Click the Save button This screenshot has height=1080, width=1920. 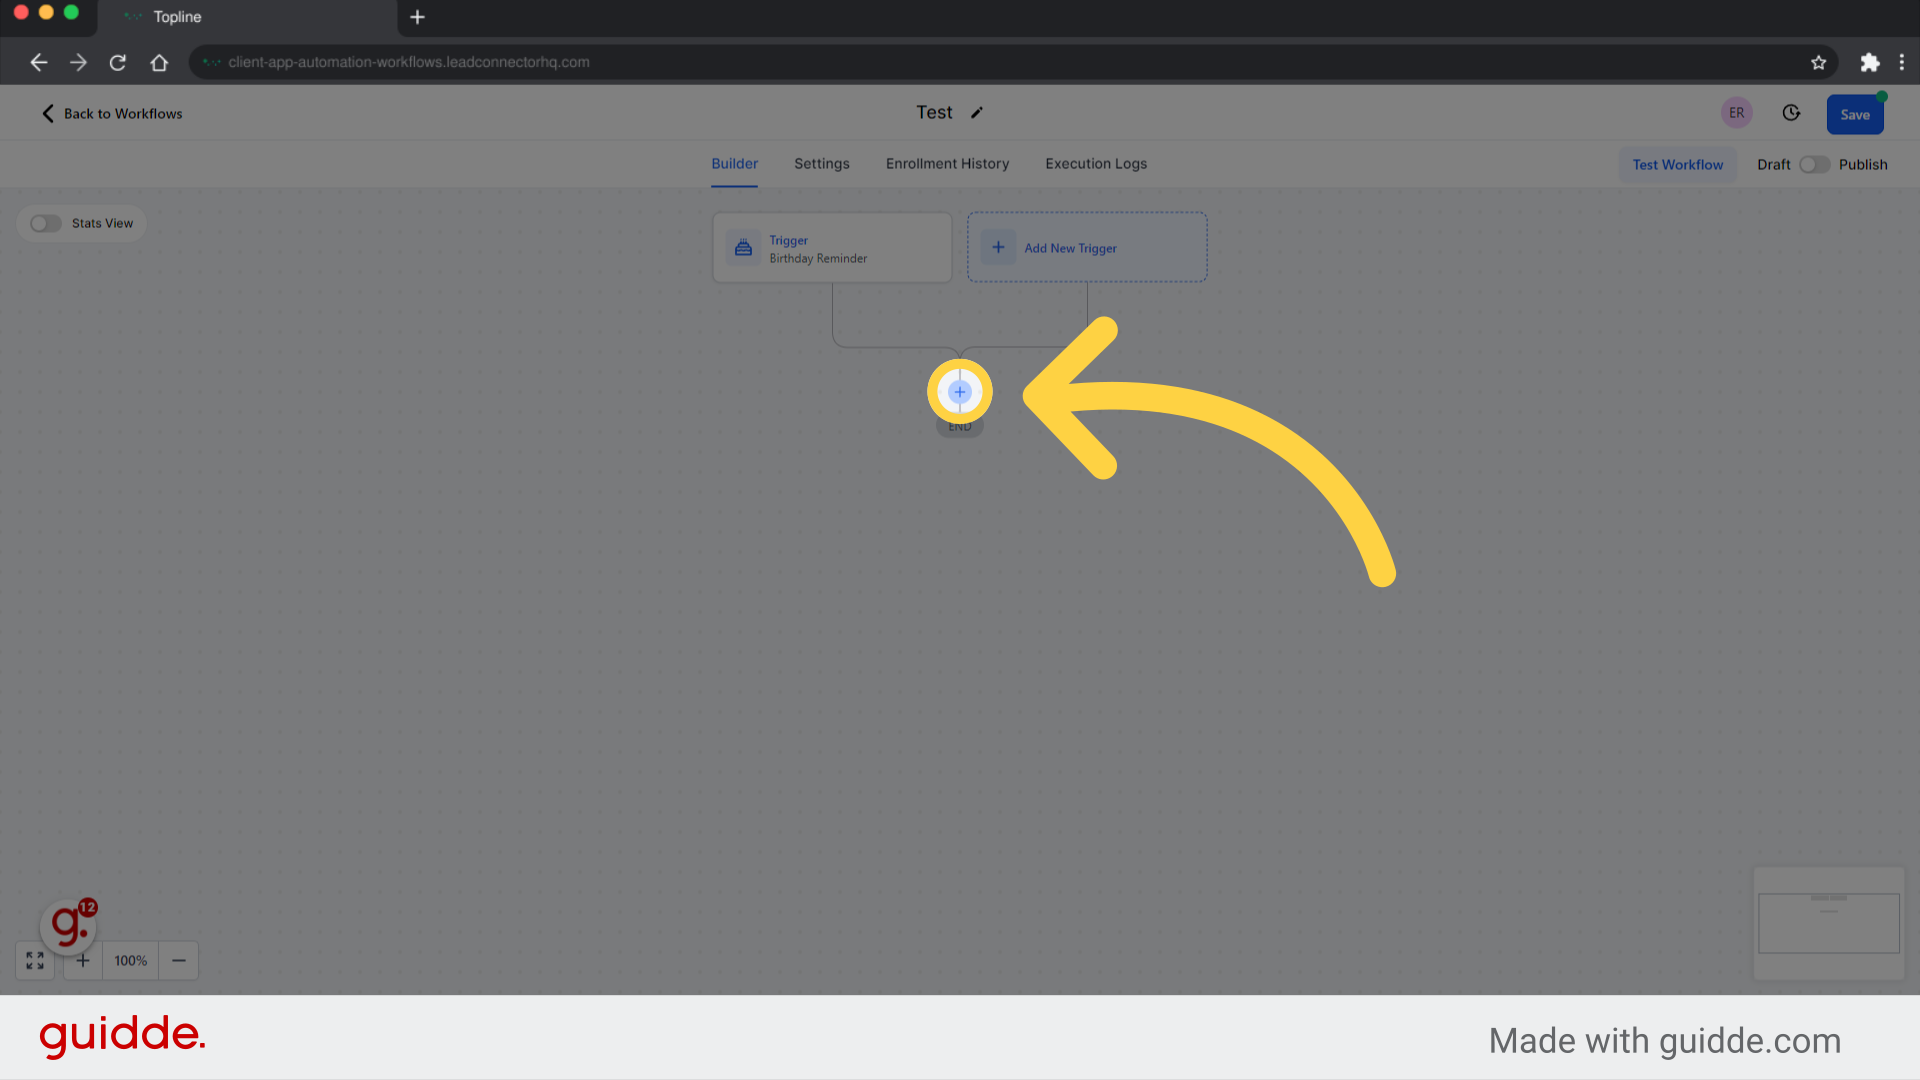coord(1855,112)
